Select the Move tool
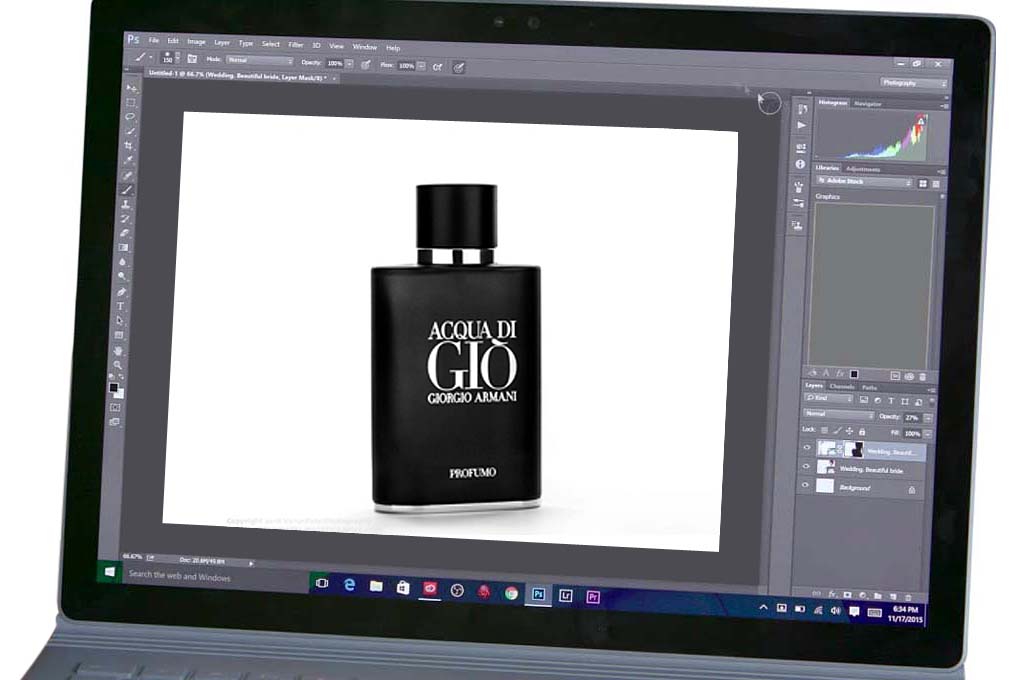 [133, 87]
